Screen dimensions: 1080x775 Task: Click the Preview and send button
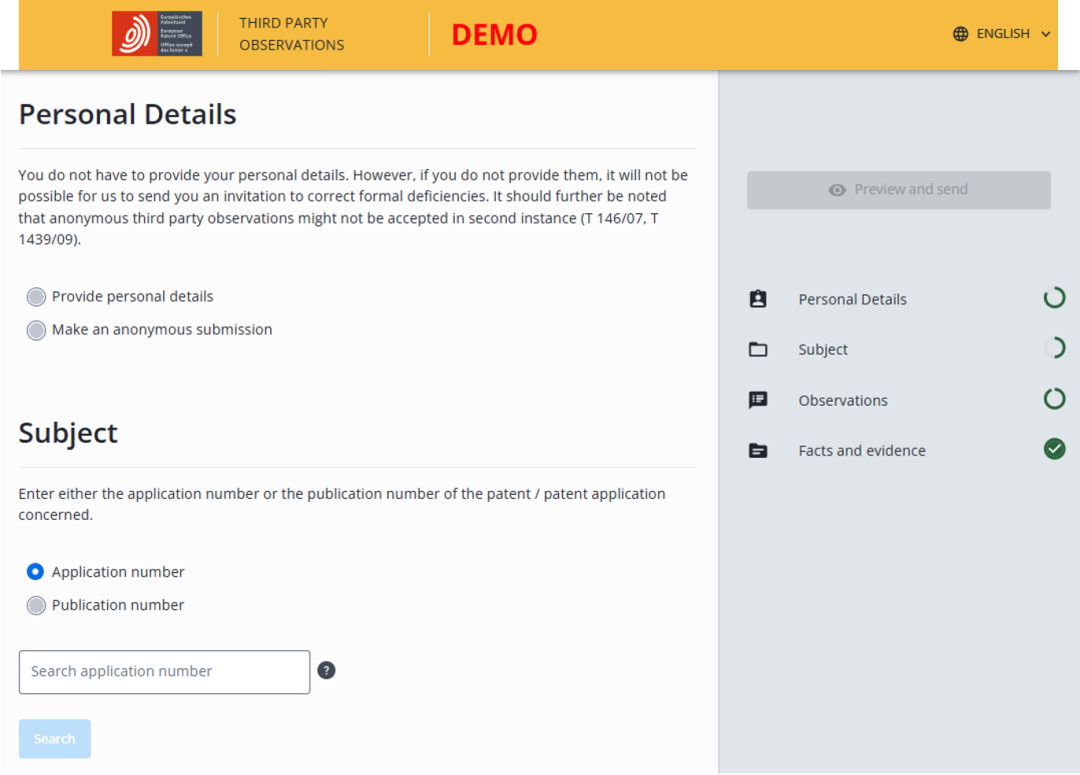point(898,190)
